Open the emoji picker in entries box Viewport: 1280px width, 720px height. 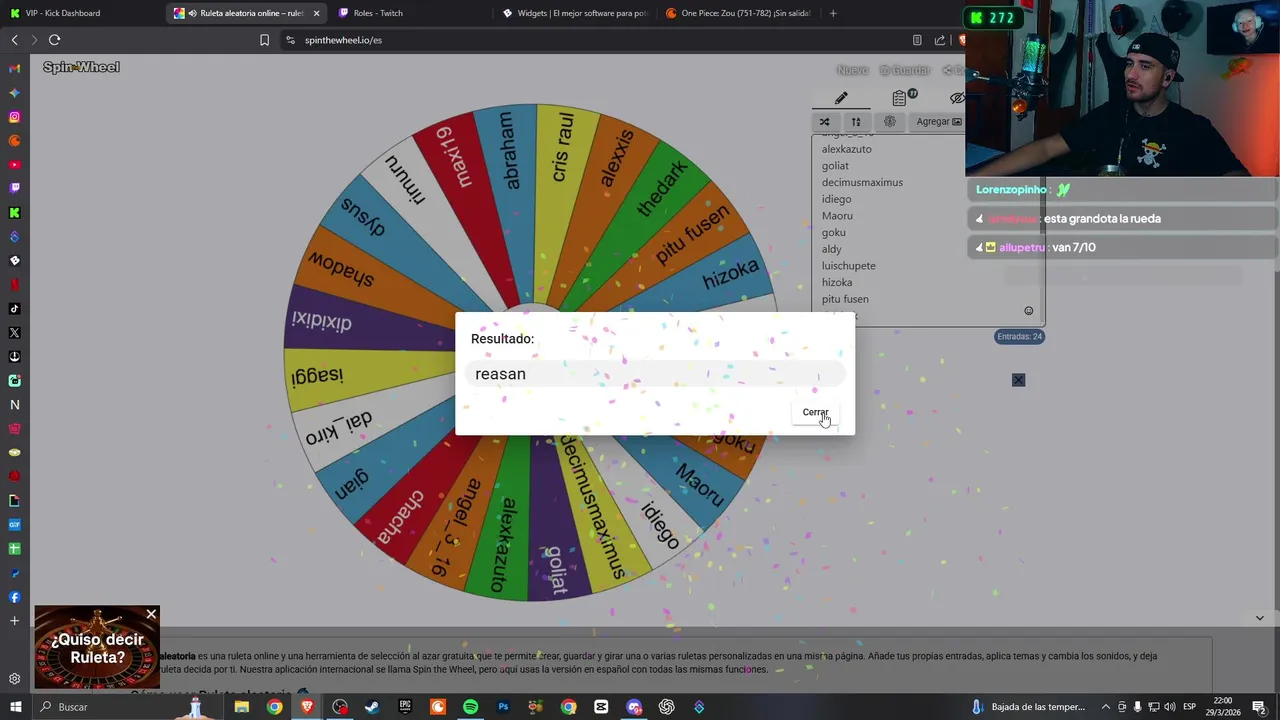tap(1028, 311)
